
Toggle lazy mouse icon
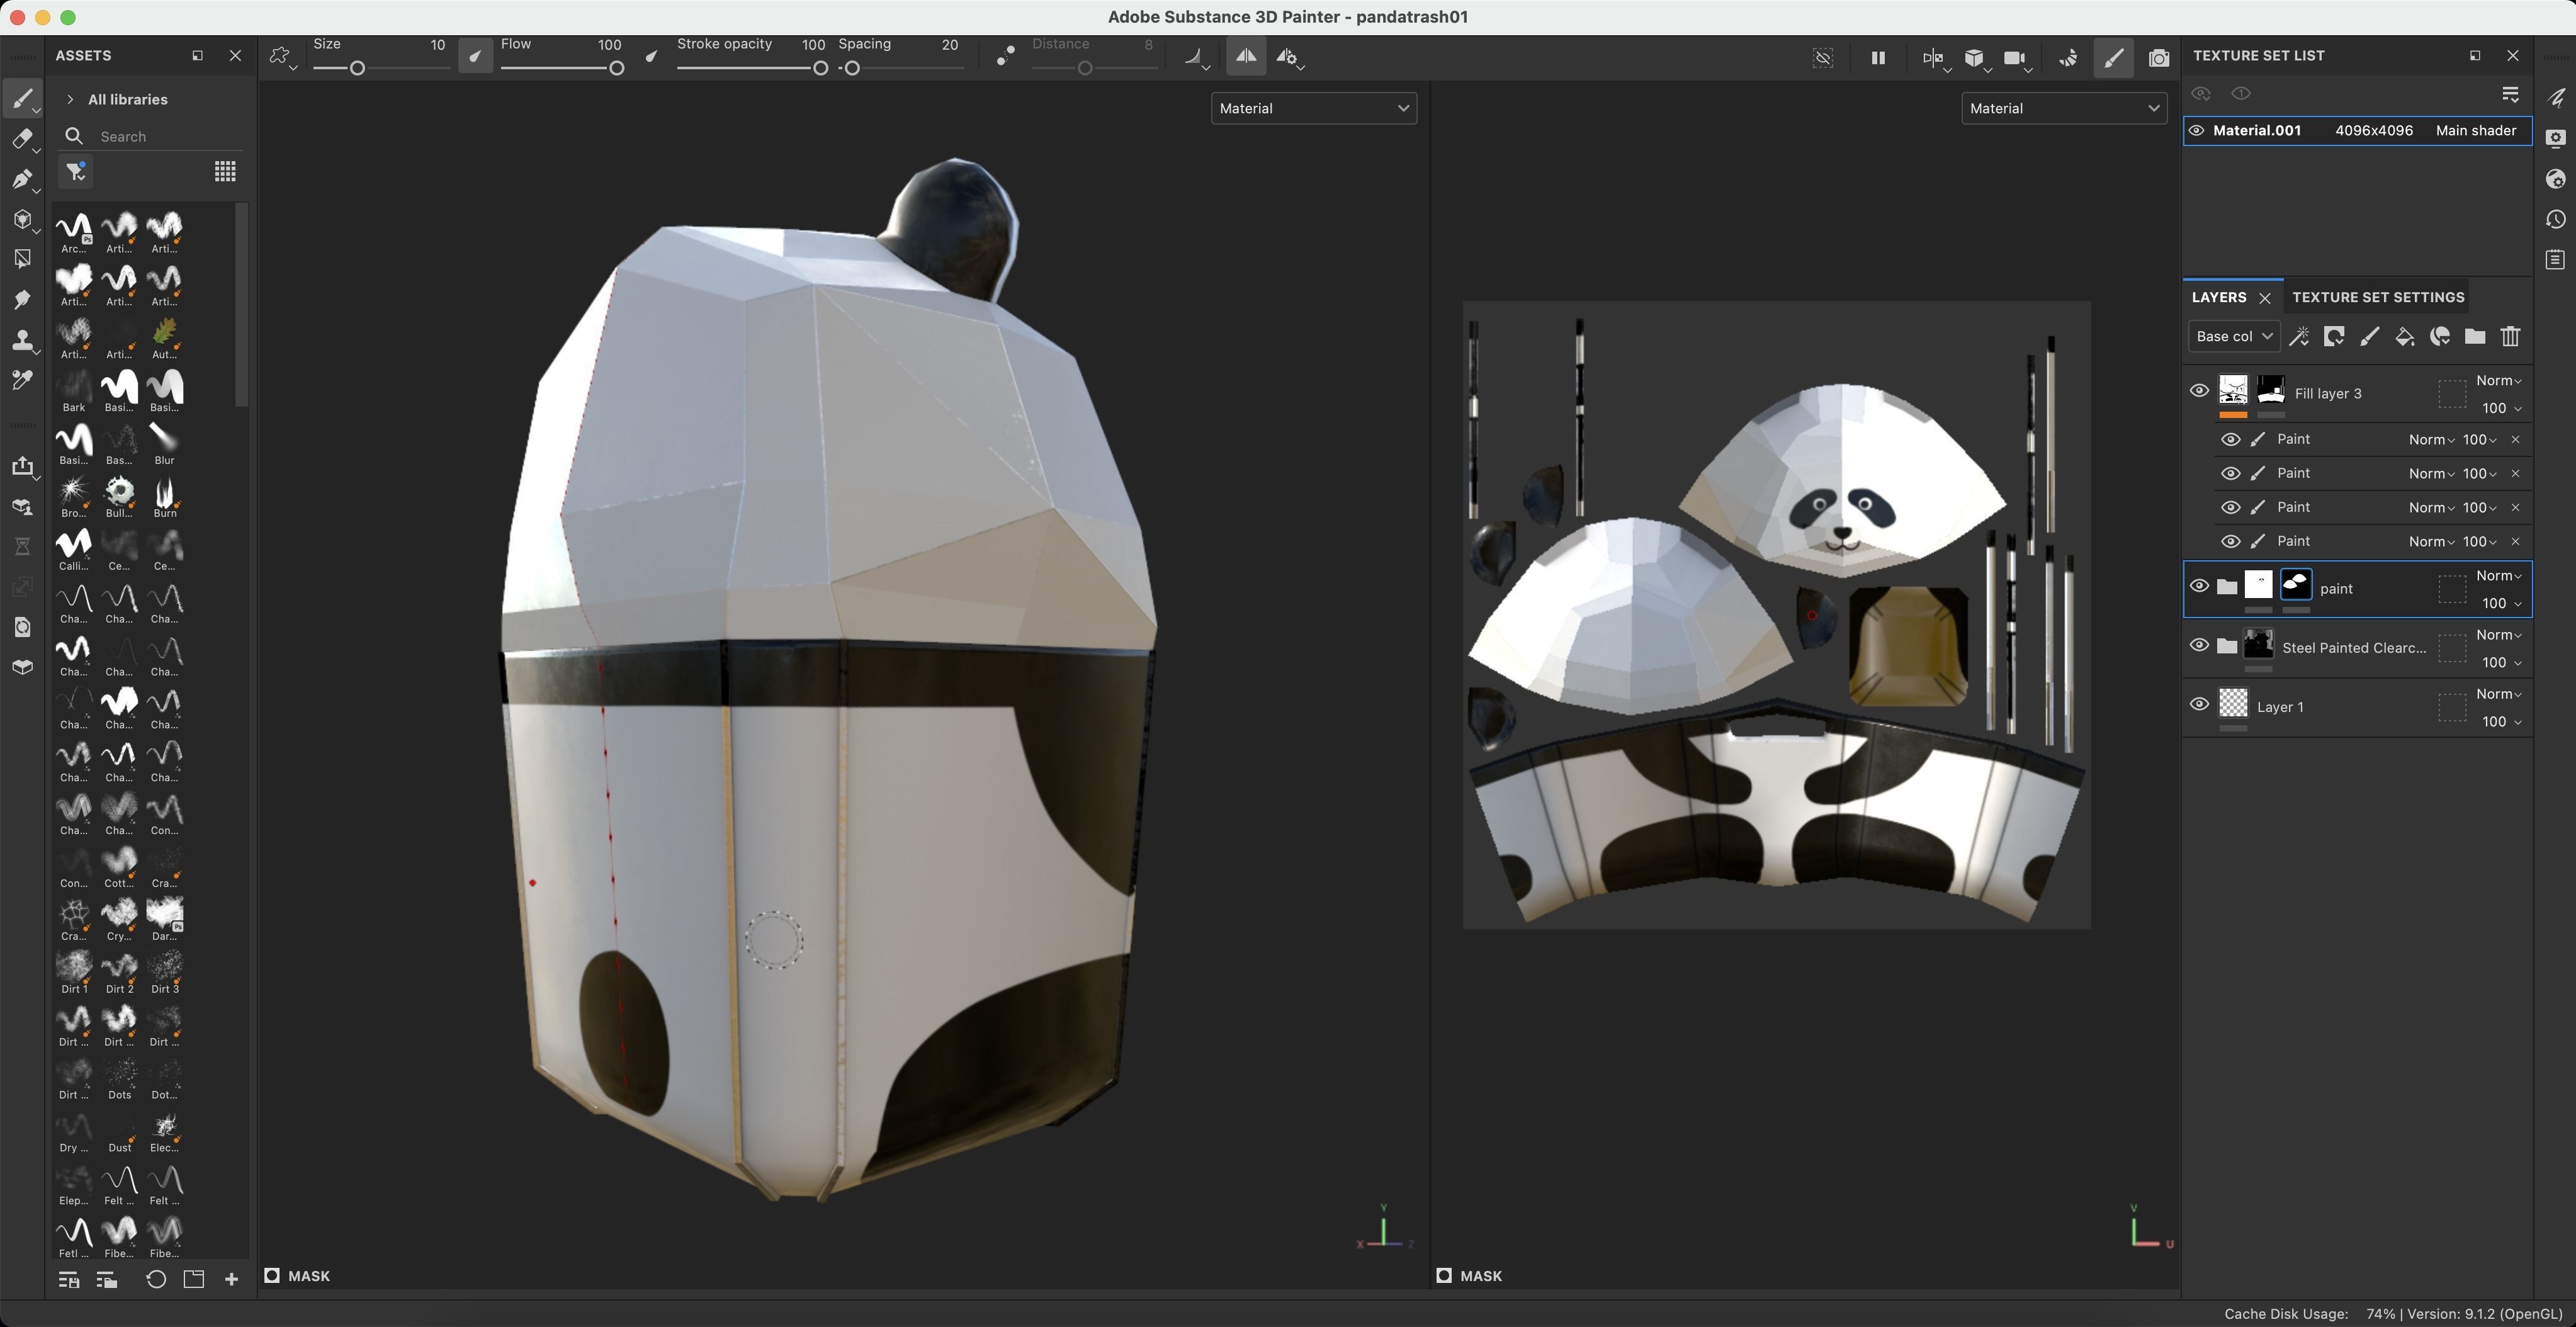[x=1005, y=57]
